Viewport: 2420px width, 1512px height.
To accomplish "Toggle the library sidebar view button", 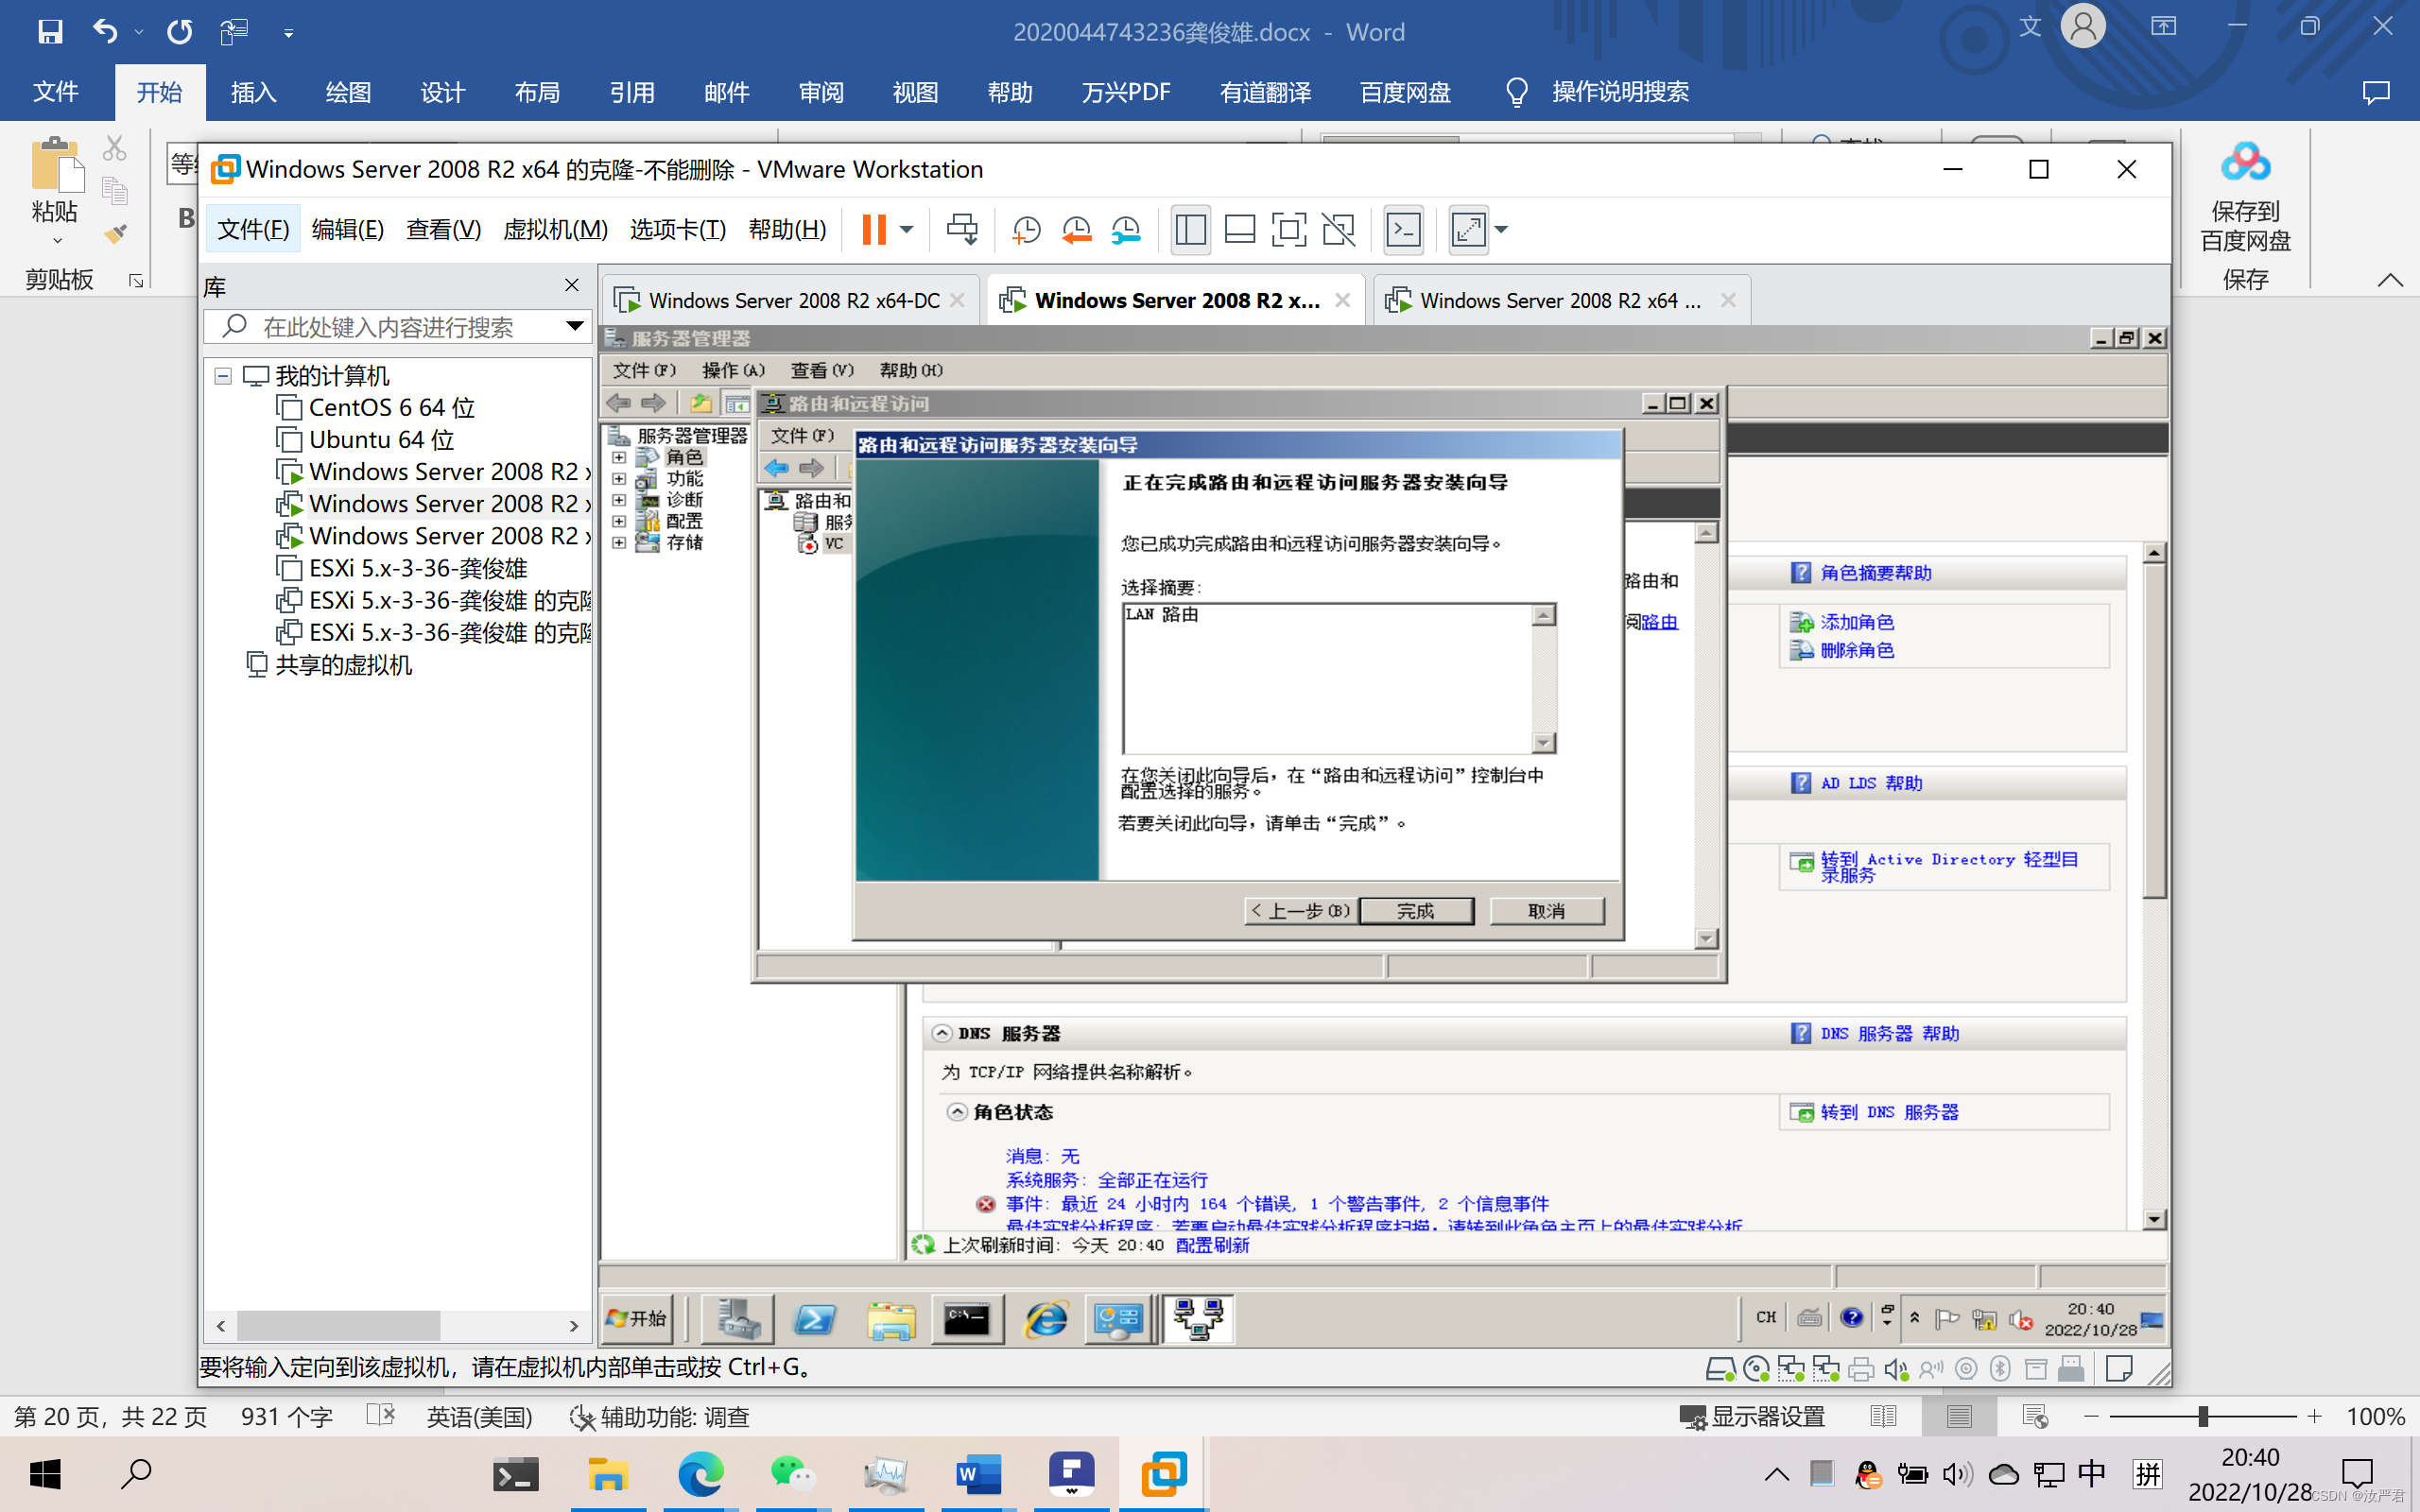I will [x=1190, y=230].
